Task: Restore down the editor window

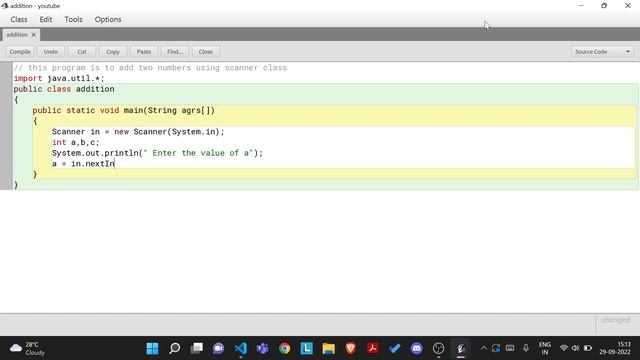Action: [x=604, y=6]
